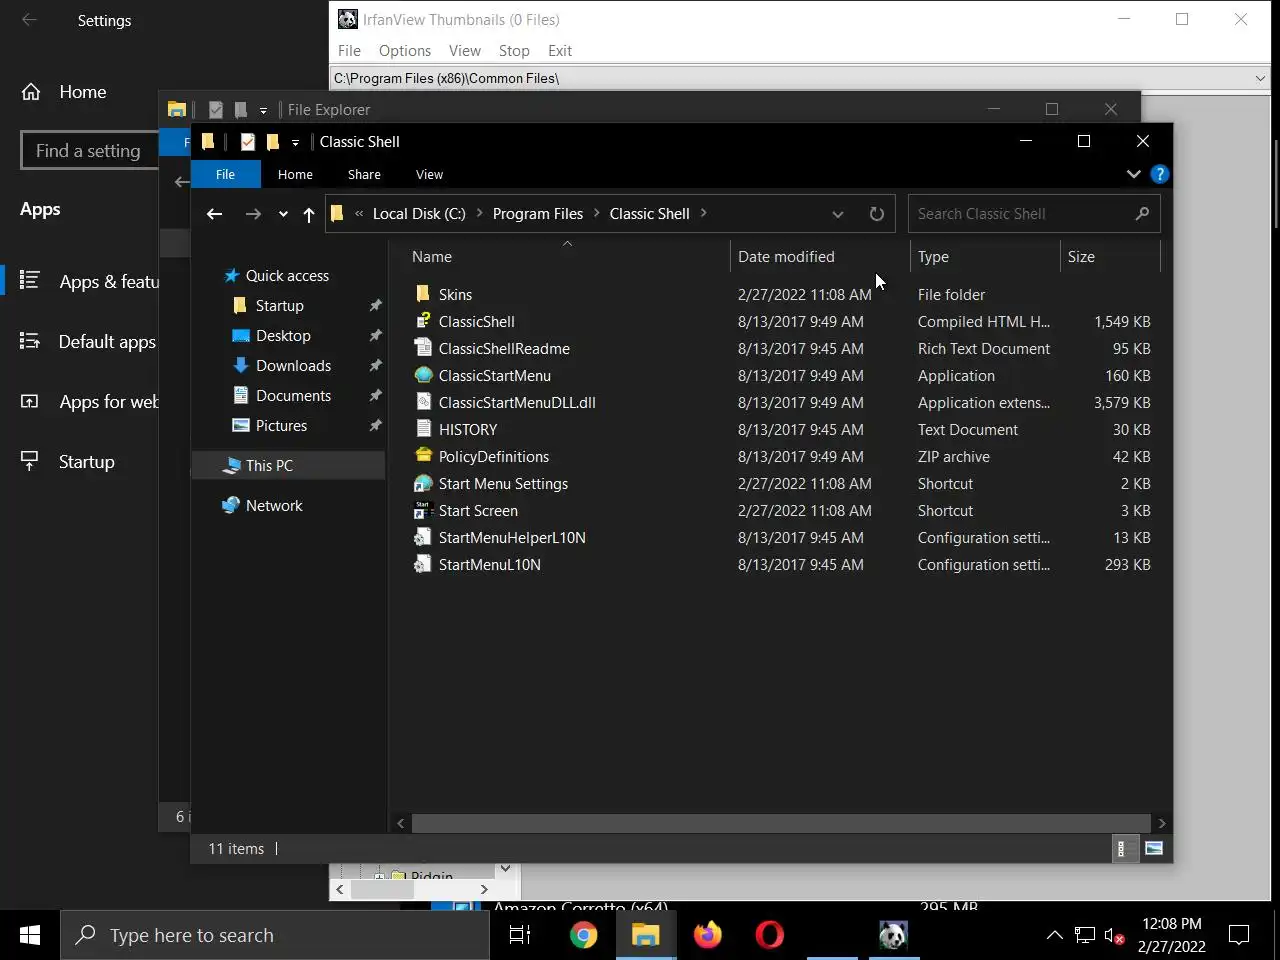Select the ClassicStartMenuDLL.dll file icon
Screen dimensions: 1280x960
pos(423,402)
